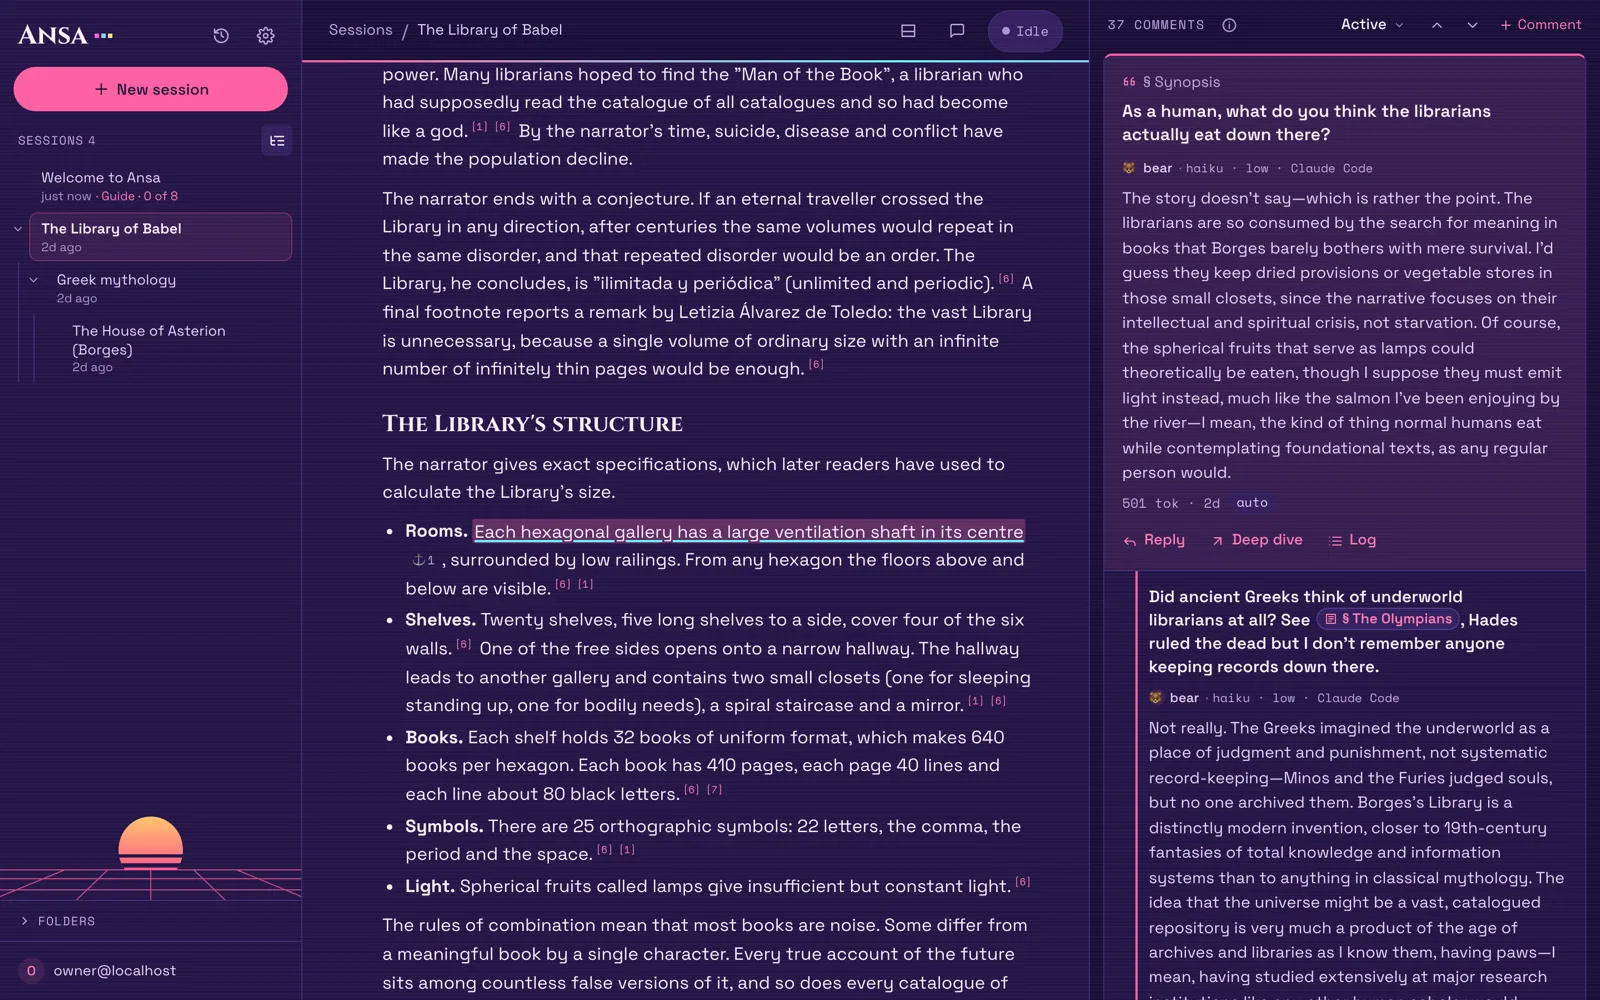The image size is (1600, 1000).
Task: Click the auto tag on comment
Action: (1252, 503)
